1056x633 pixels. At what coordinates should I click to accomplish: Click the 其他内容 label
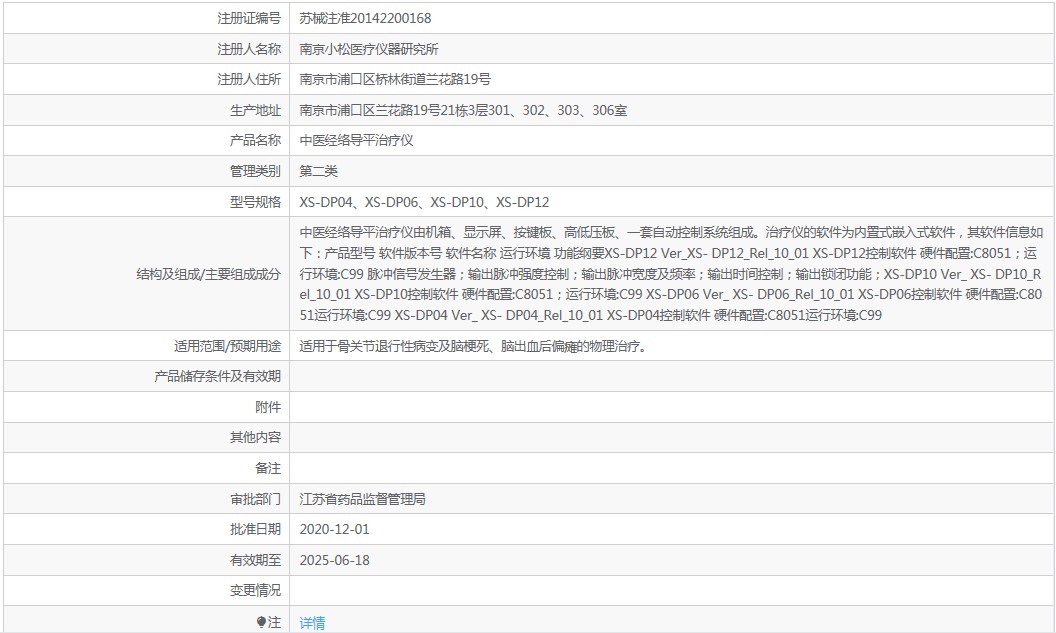coord(255,438)
